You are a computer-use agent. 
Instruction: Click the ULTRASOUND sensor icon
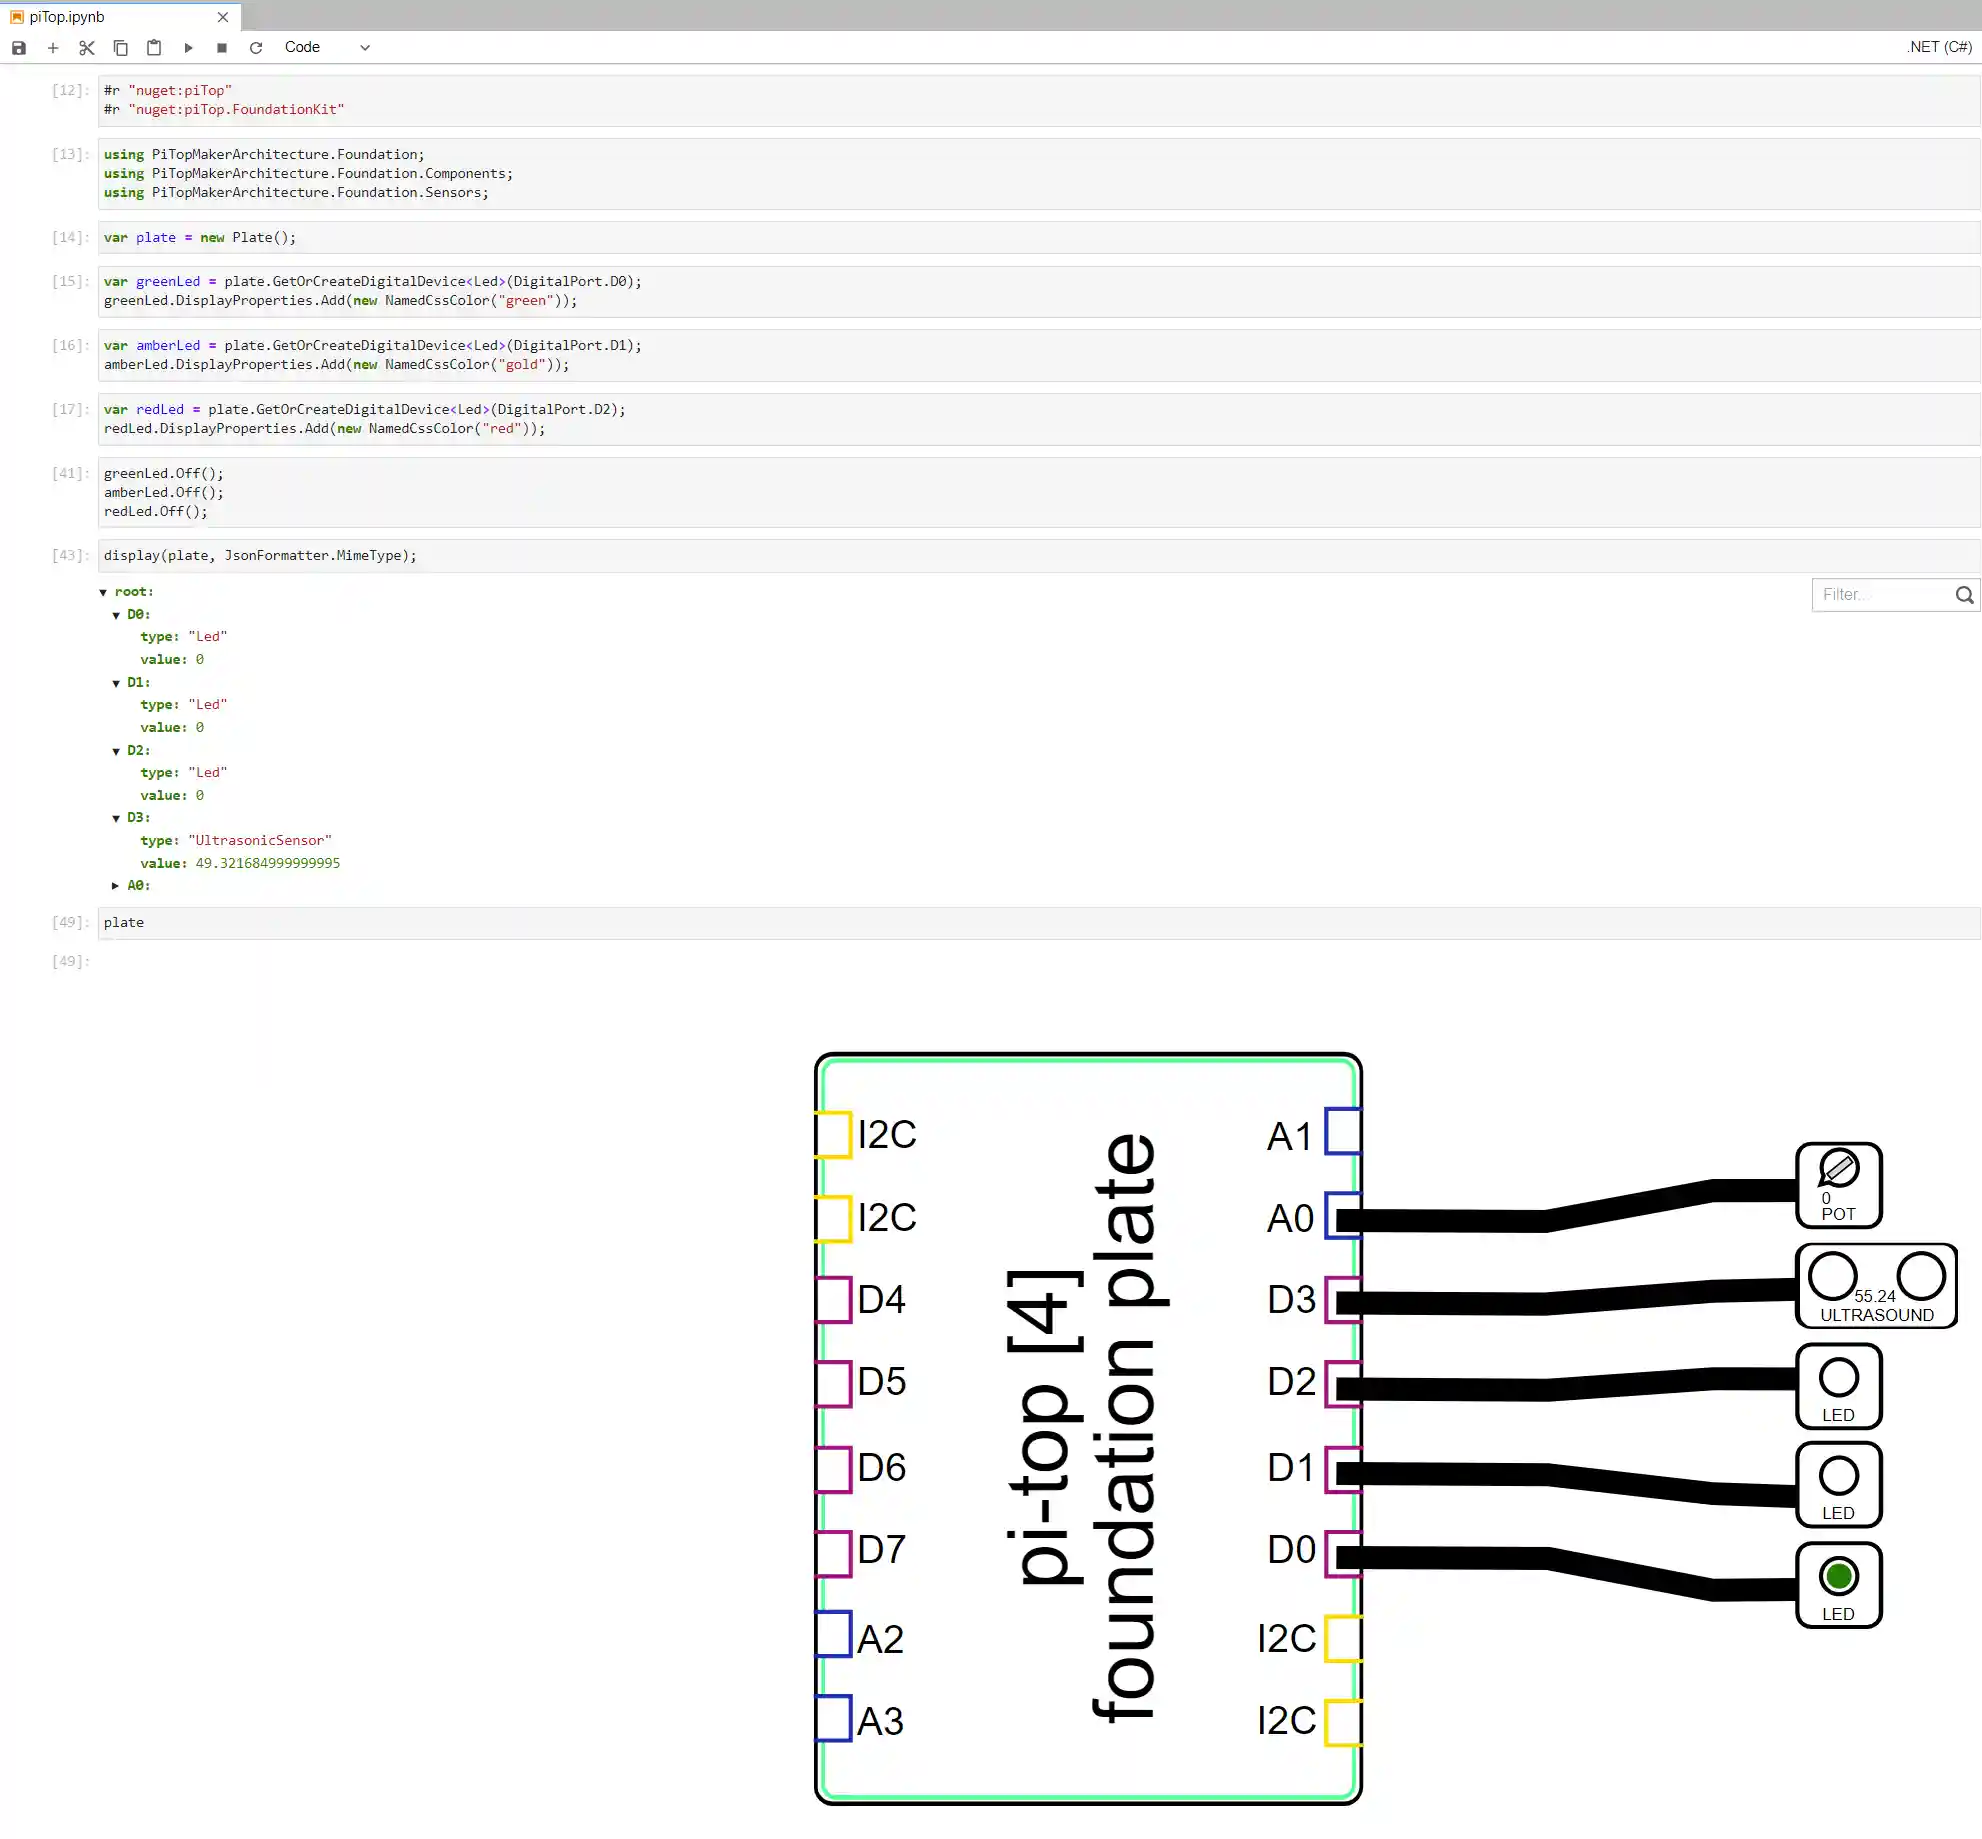click(1877, 1286)
